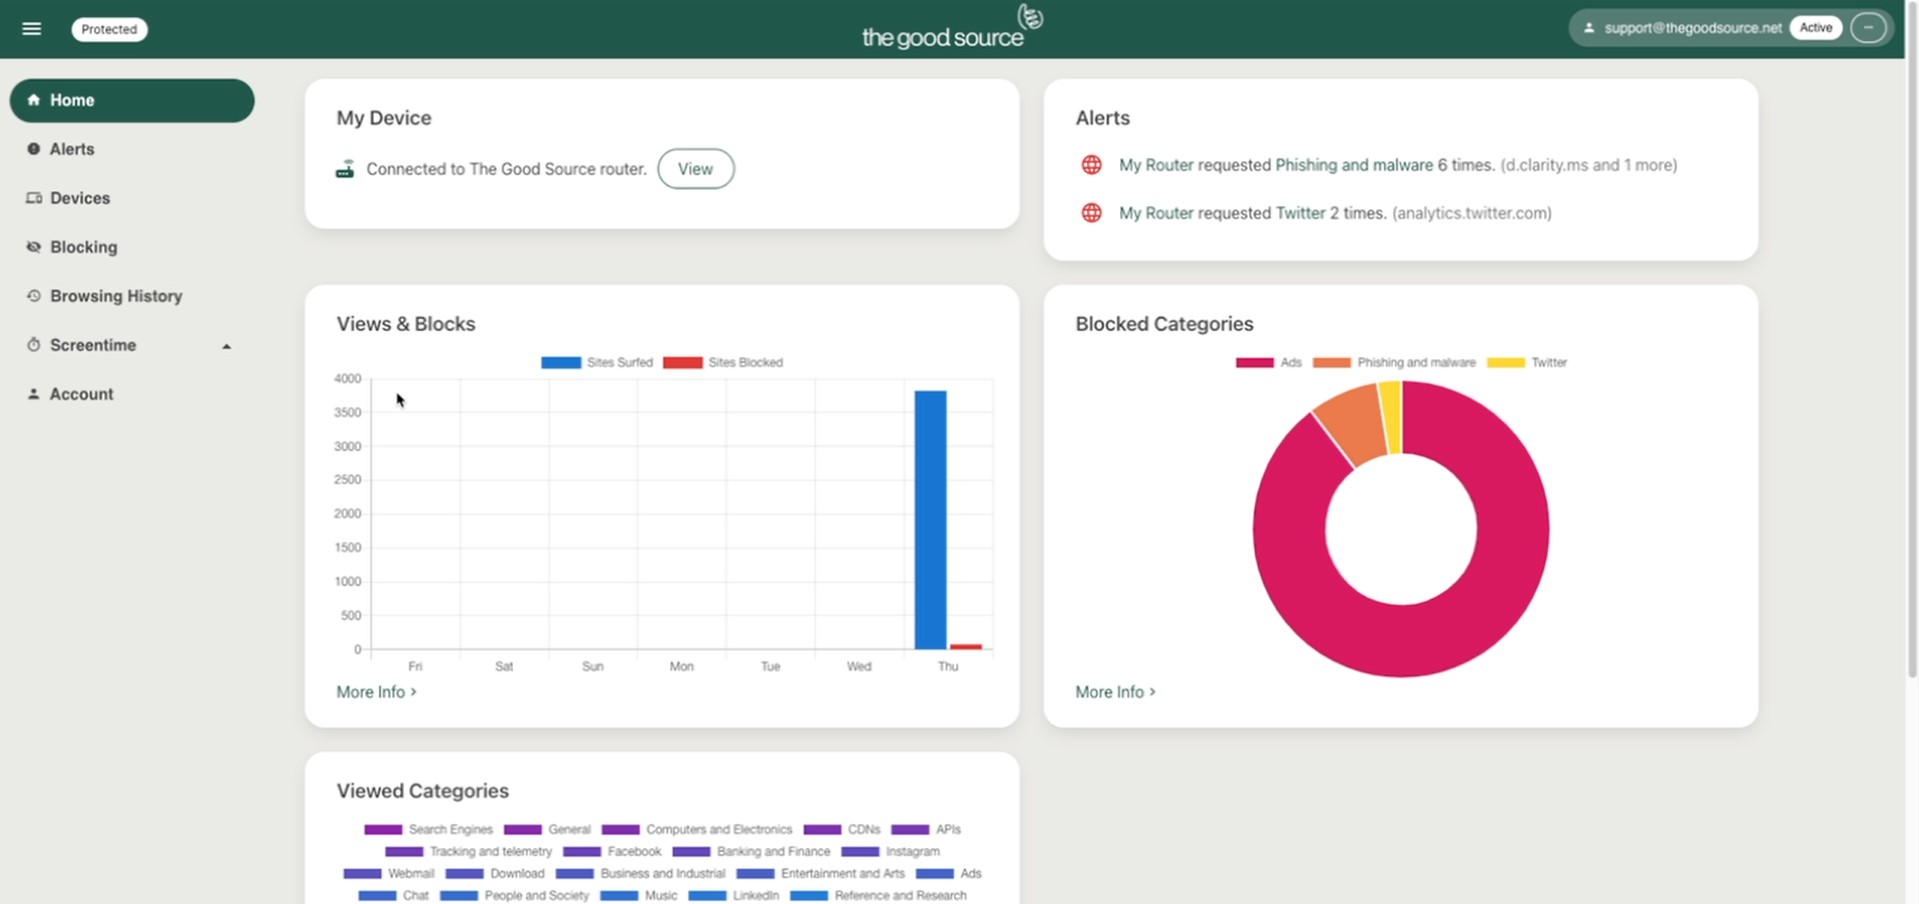Viewport: 1919px width, 904px height.
Task: Click the Browsing History clock icon
Action: (x=34, y=296)
